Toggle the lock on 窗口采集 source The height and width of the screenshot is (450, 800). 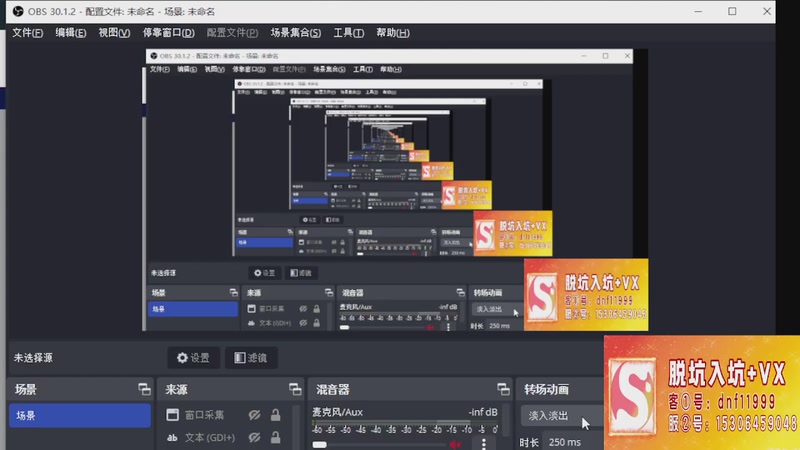(x=276, y=415)
